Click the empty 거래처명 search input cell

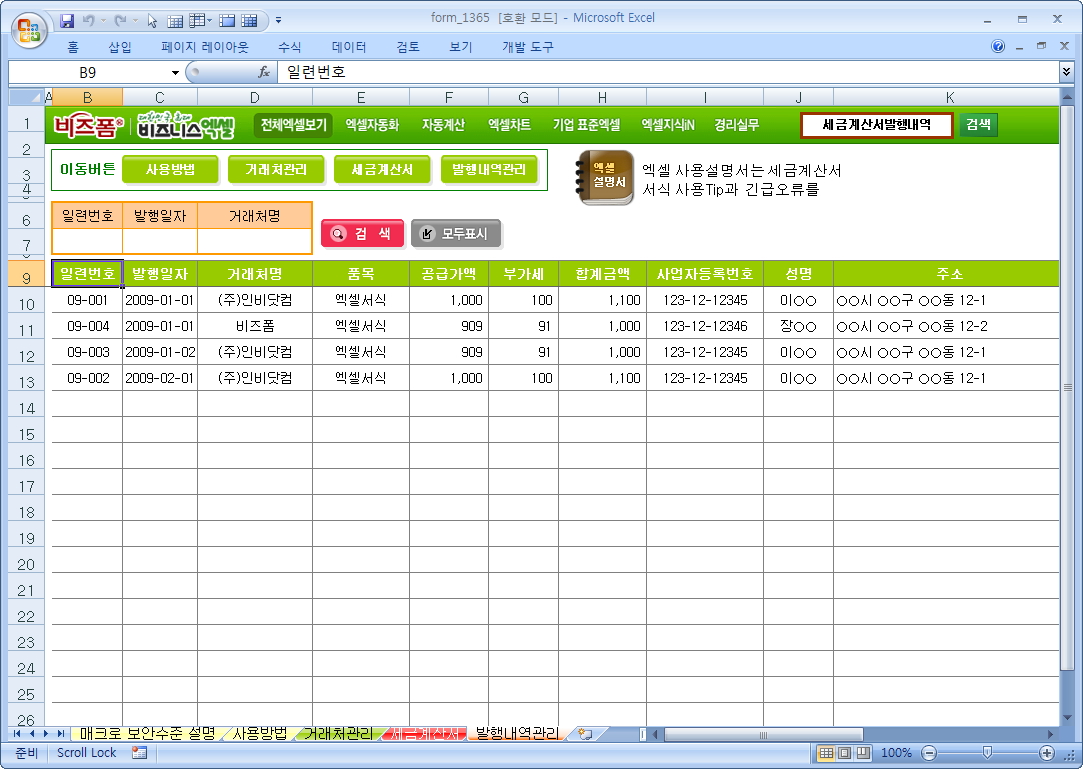pyautogui.click(x=254, y=241)
